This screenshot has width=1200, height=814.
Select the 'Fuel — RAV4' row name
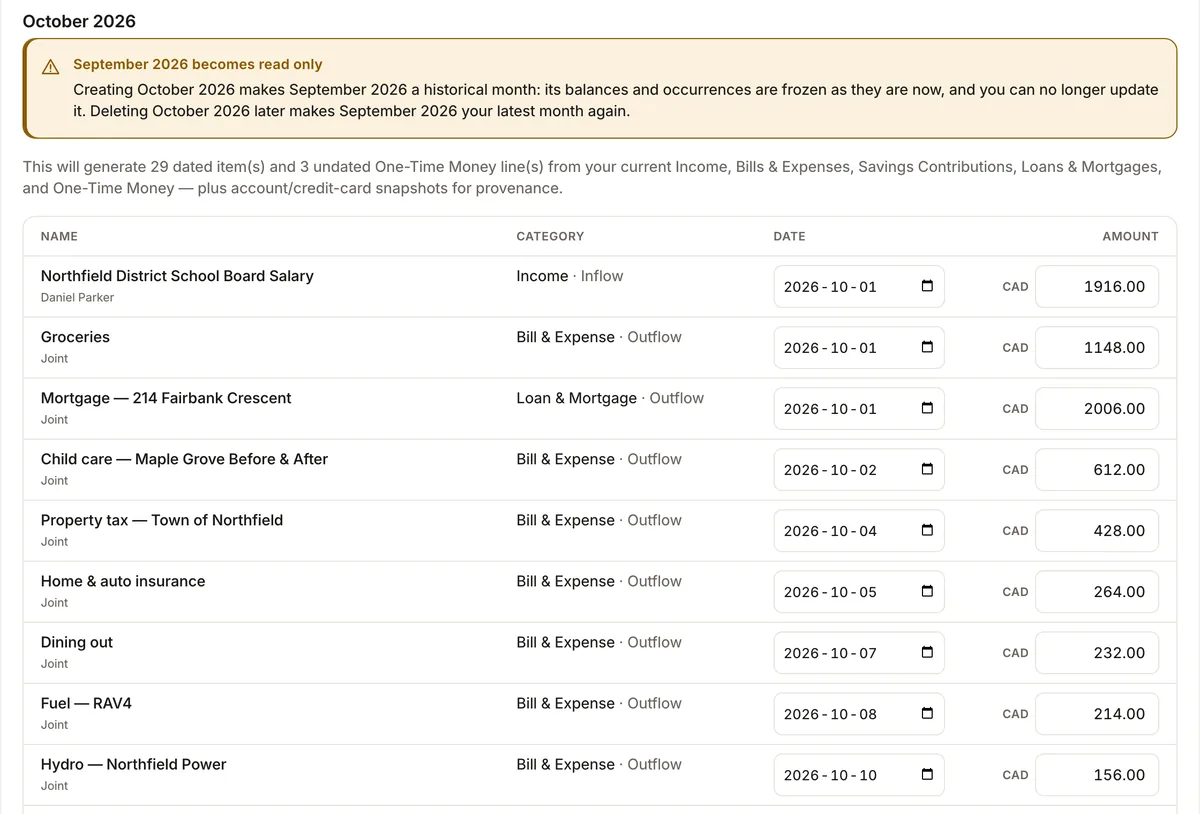click(x=86, y=703)
